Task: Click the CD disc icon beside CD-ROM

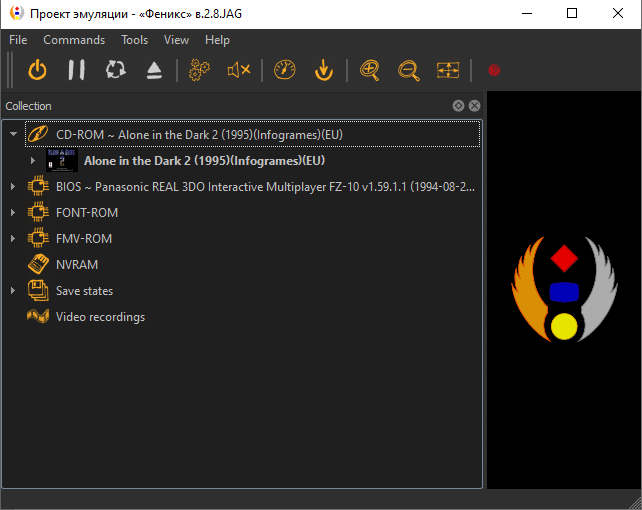Action: pyautogui.click(x=38, y=134)
